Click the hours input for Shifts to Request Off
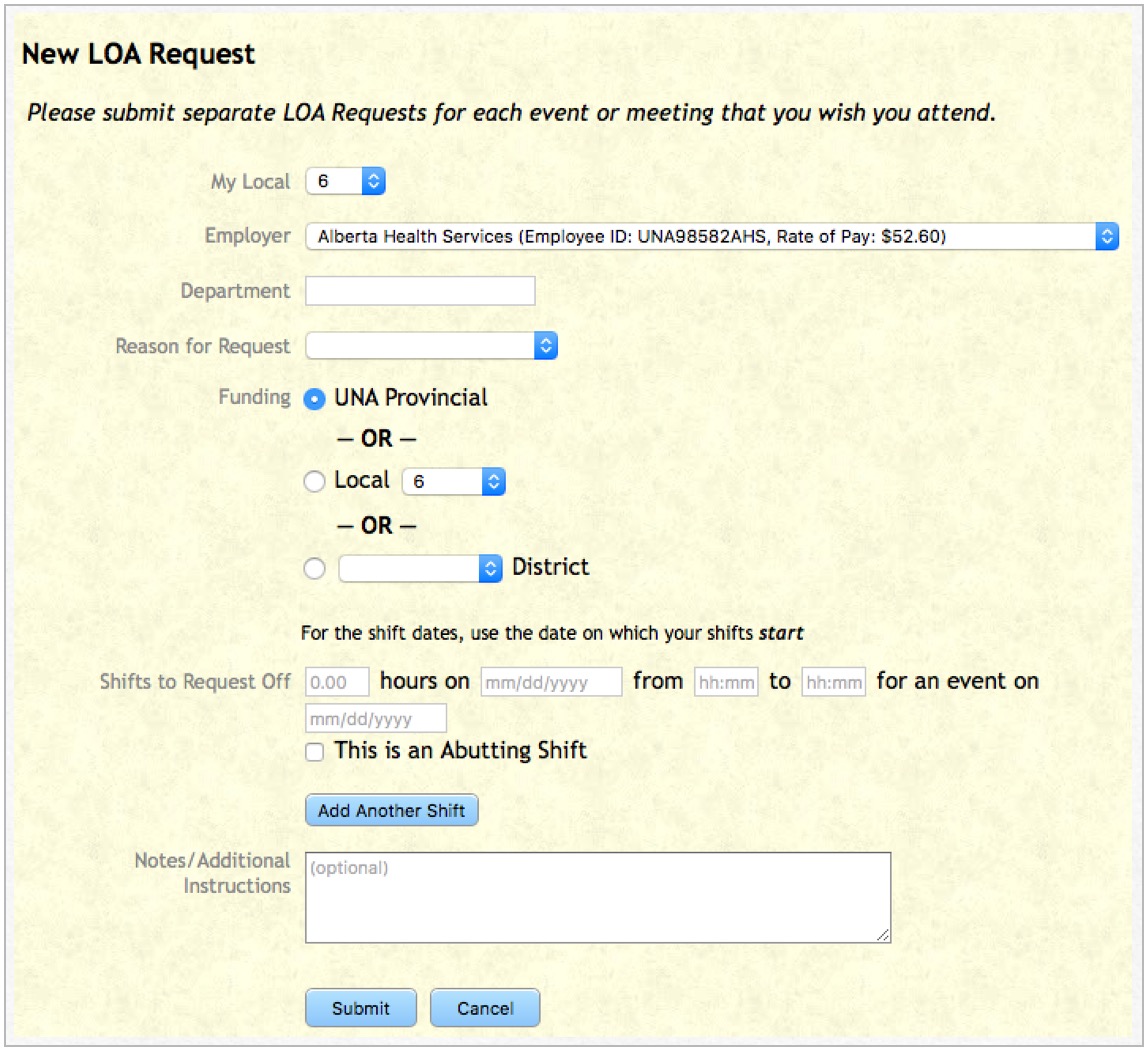The height and width of the screenshot is (1052, 1148). (335, 682)
